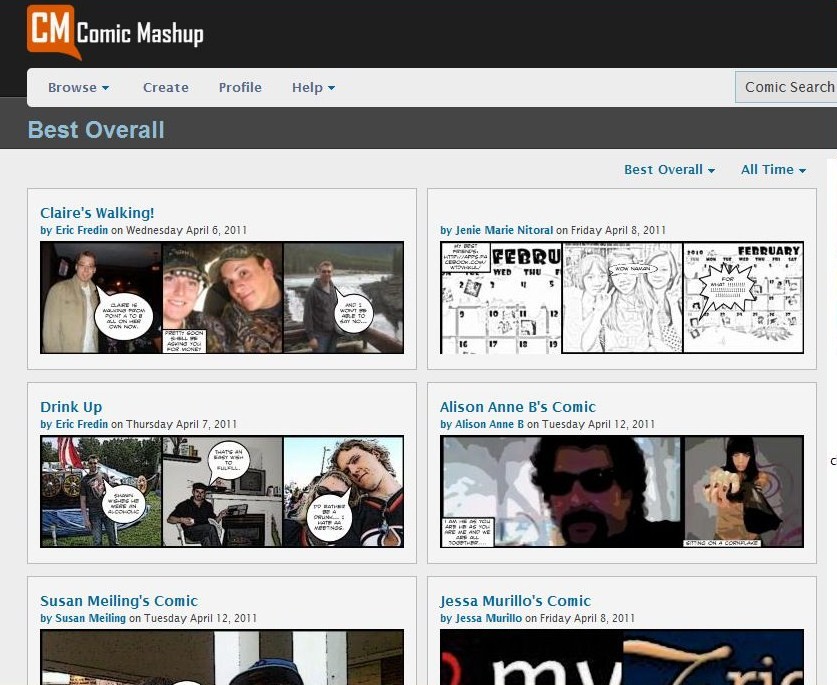
Task: Click the date text Wednesday April 6, 2011
Action: [x=186, y=230]
